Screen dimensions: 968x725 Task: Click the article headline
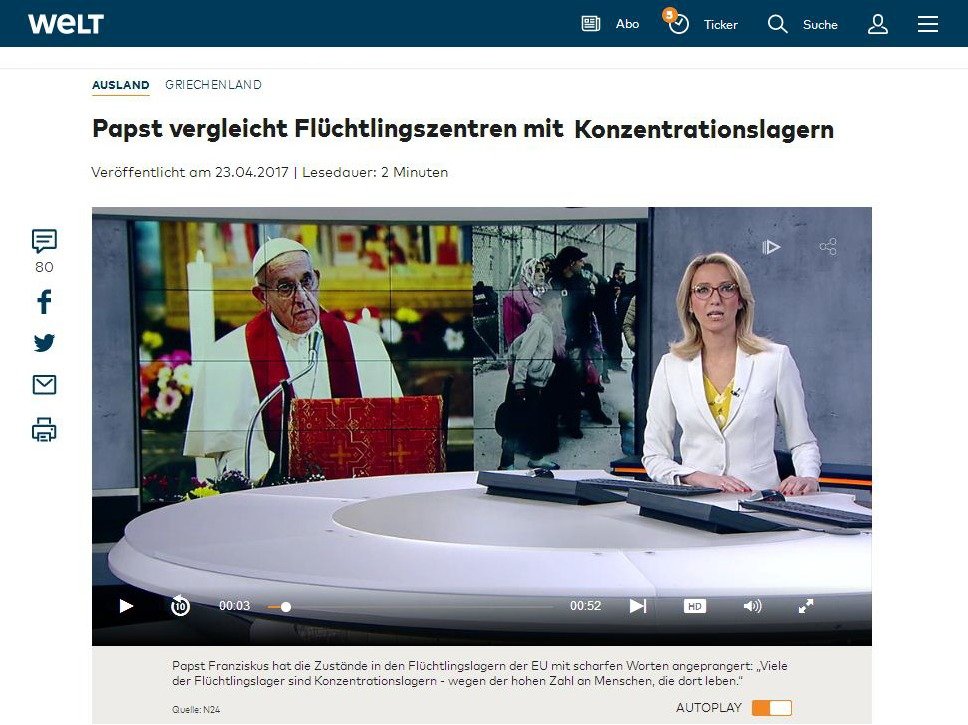463,129
